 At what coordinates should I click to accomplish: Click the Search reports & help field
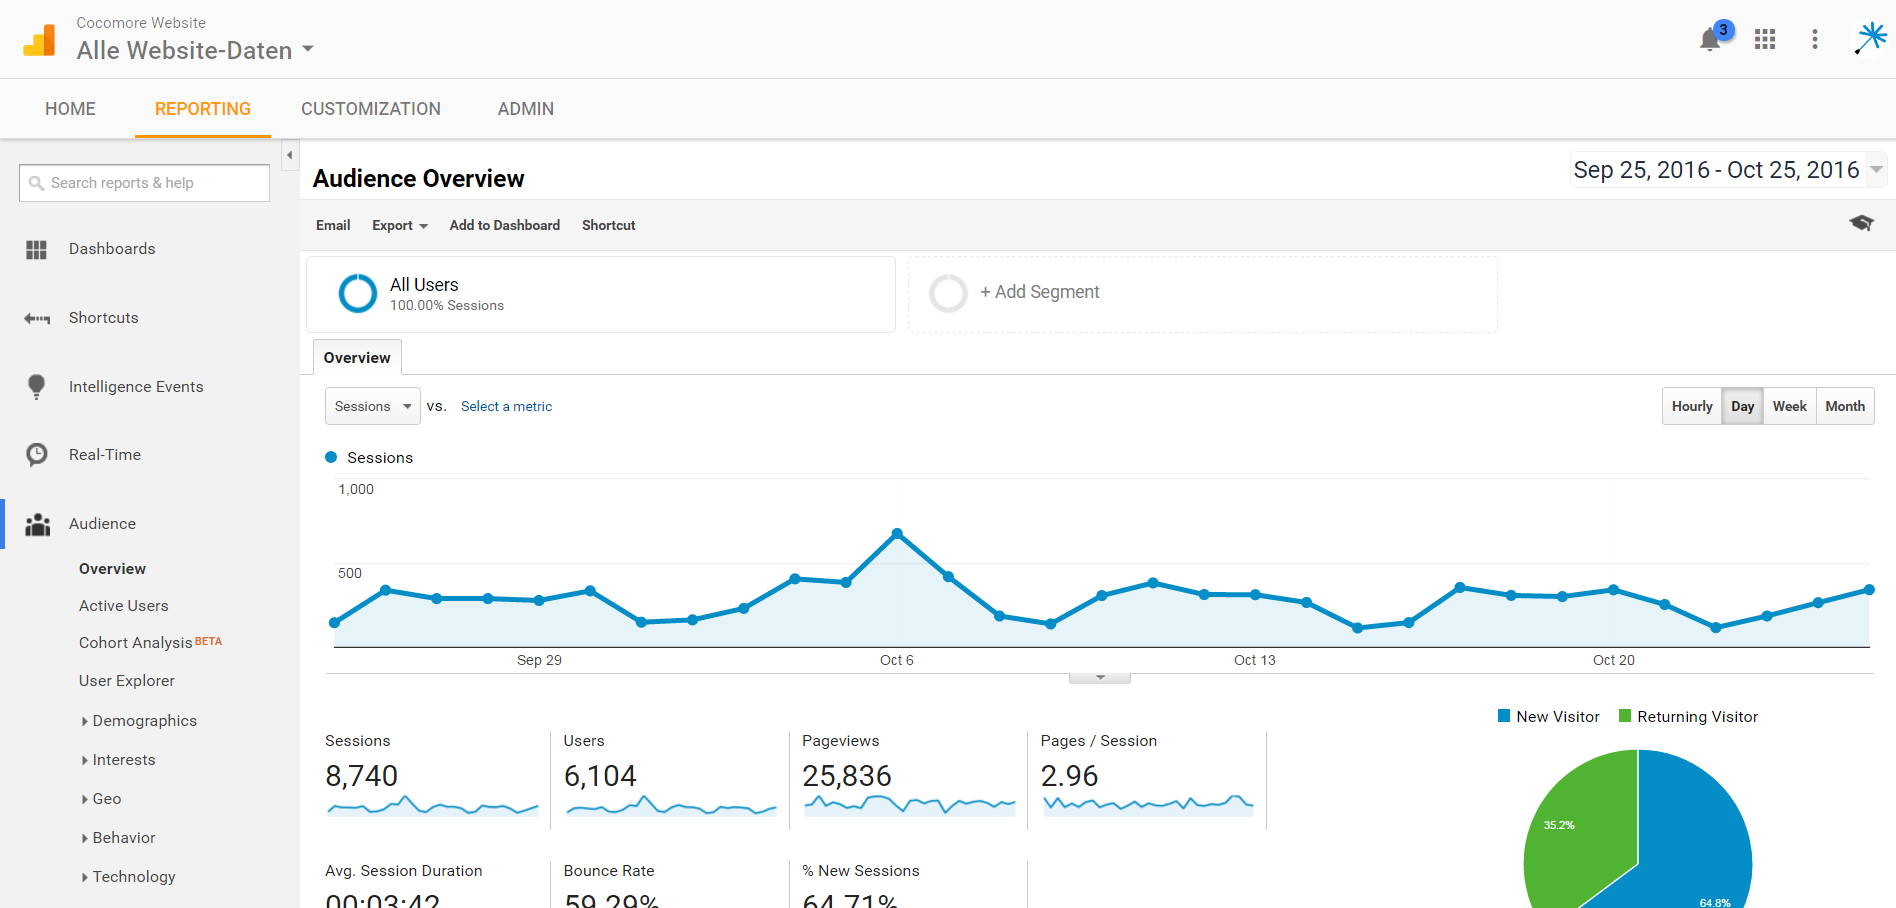click(143, 182)
